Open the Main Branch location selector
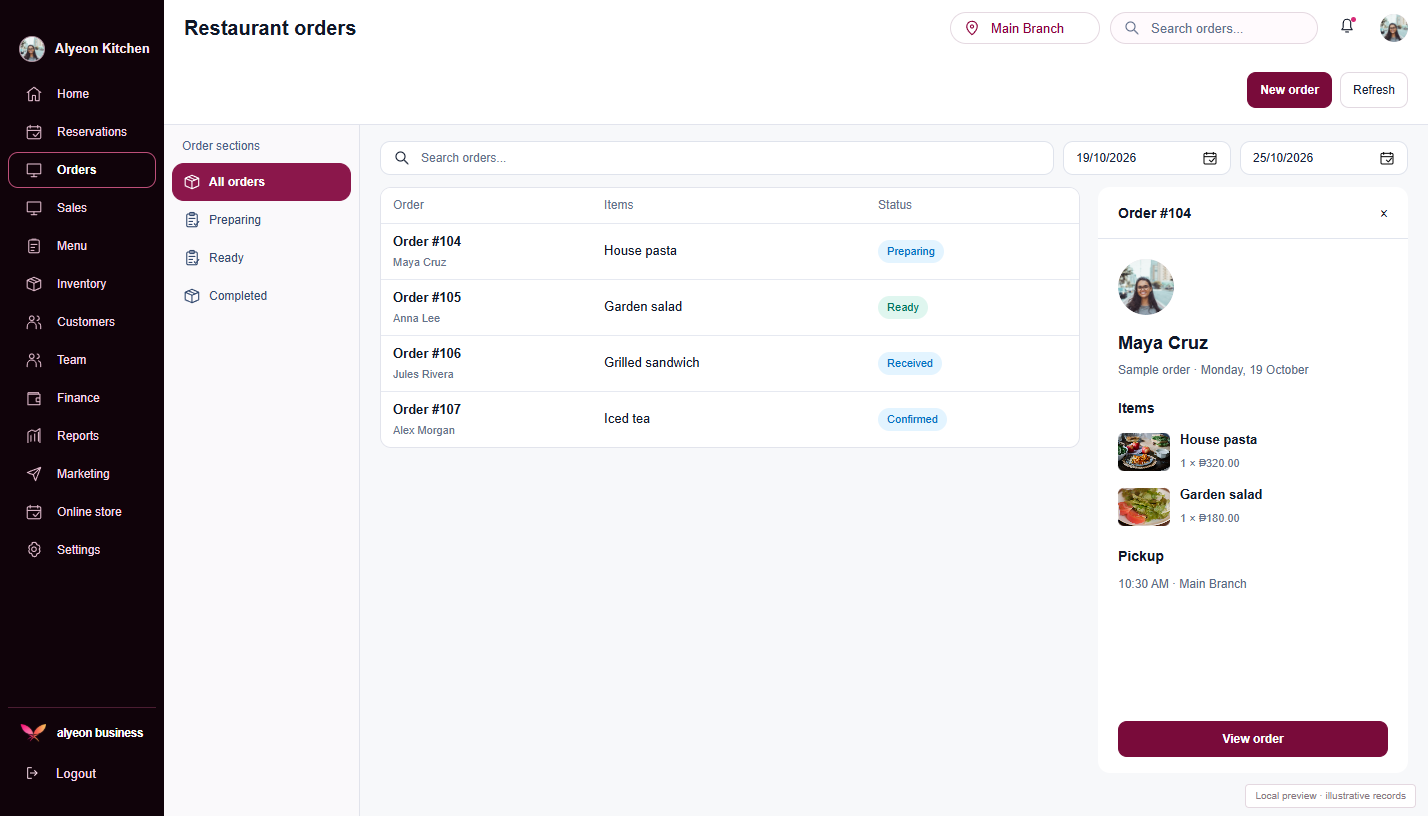The height and width of the screenshot is (816, 1428). [x=1025, y=28]
